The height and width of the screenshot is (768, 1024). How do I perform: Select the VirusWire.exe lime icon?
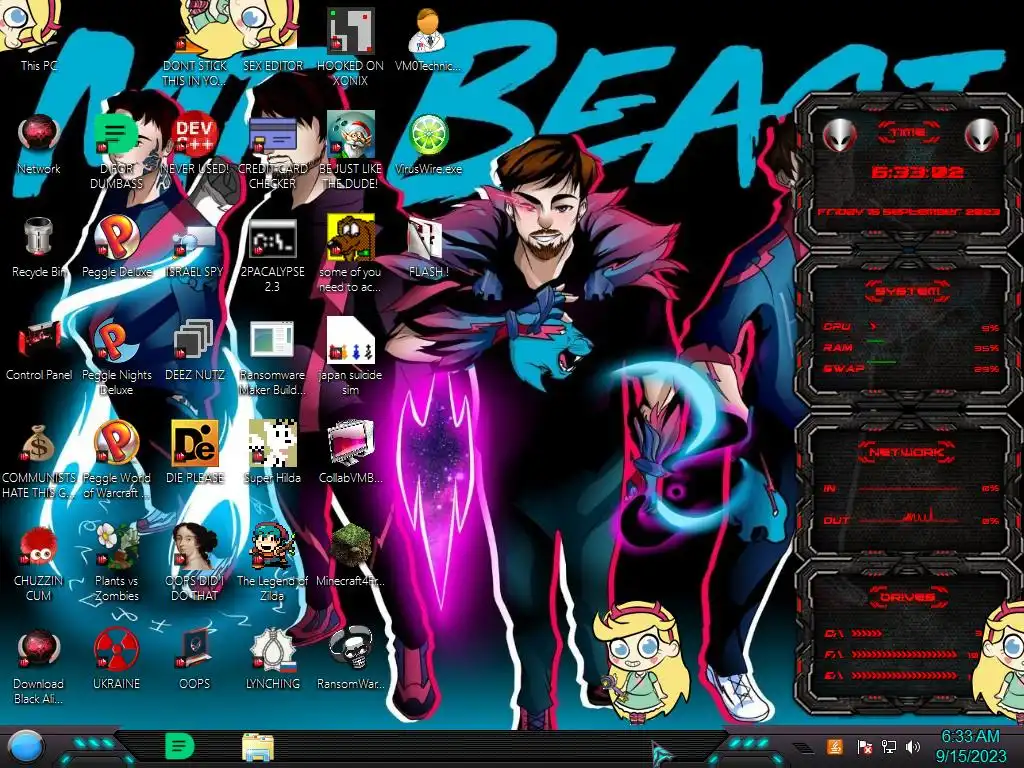[x=428, y=144]
